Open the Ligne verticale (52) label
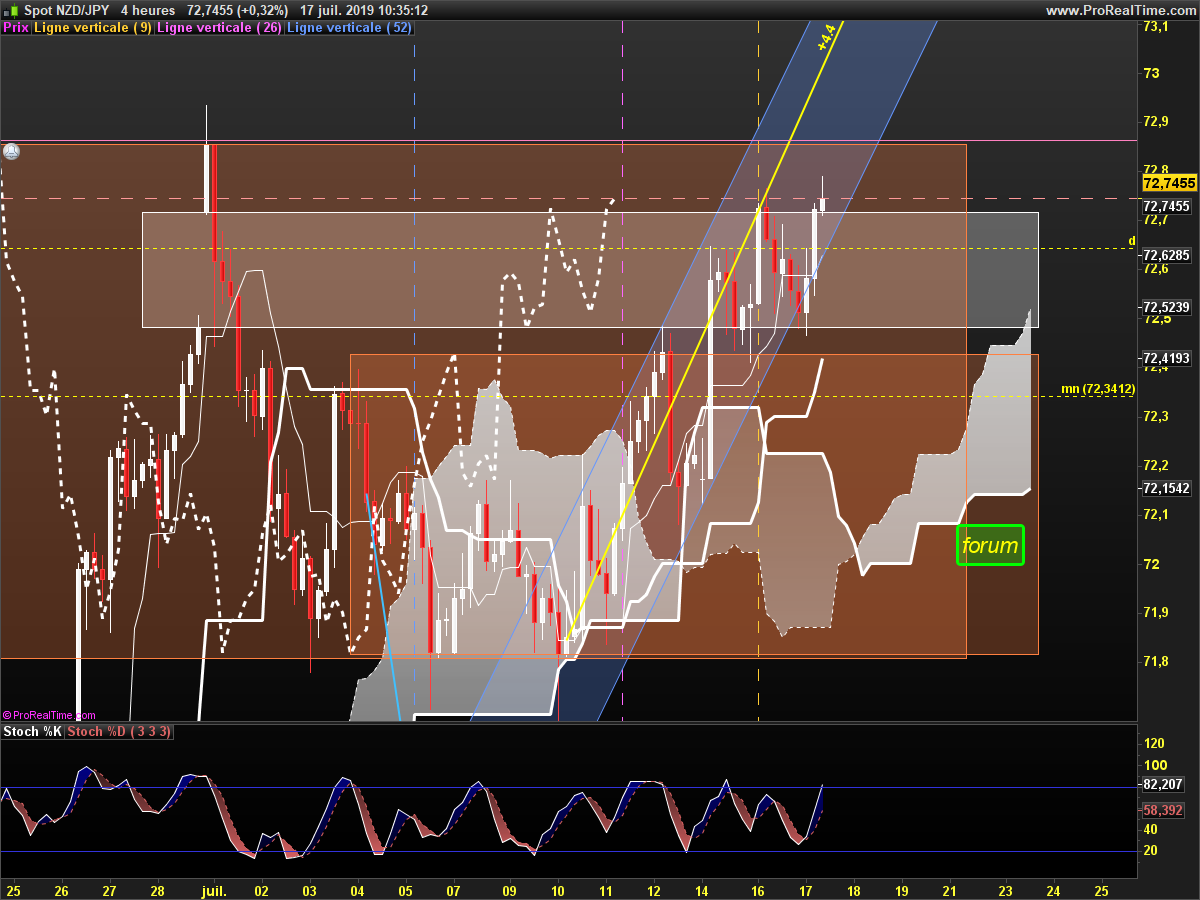Screen dimensions: 1200x900 click(349, 28)
